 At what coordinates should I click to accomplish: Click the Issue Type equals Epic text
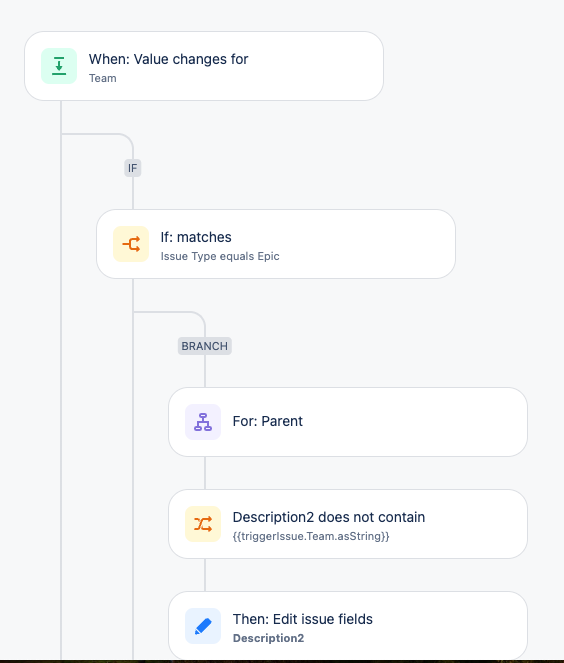(220, 257)
